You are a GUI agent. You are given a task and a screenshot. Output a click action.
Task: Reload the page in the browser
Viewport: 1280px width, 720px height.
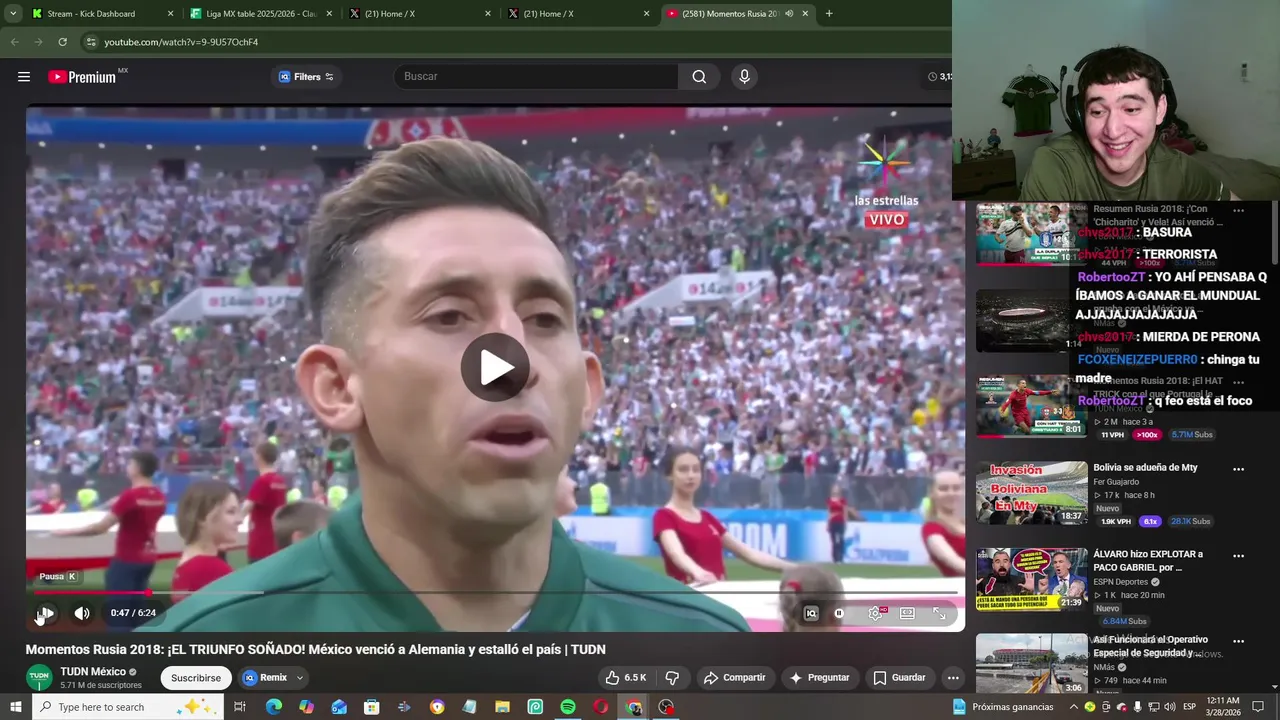coord(62,42)
